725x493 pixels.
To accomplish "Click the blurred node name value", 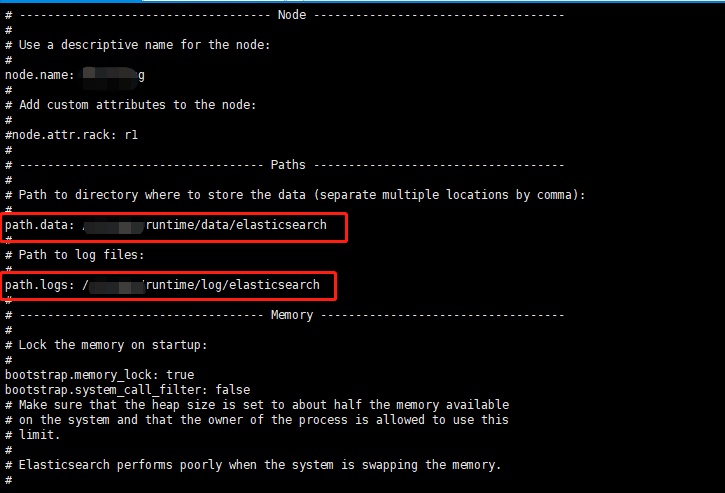I will click(113, 75).
